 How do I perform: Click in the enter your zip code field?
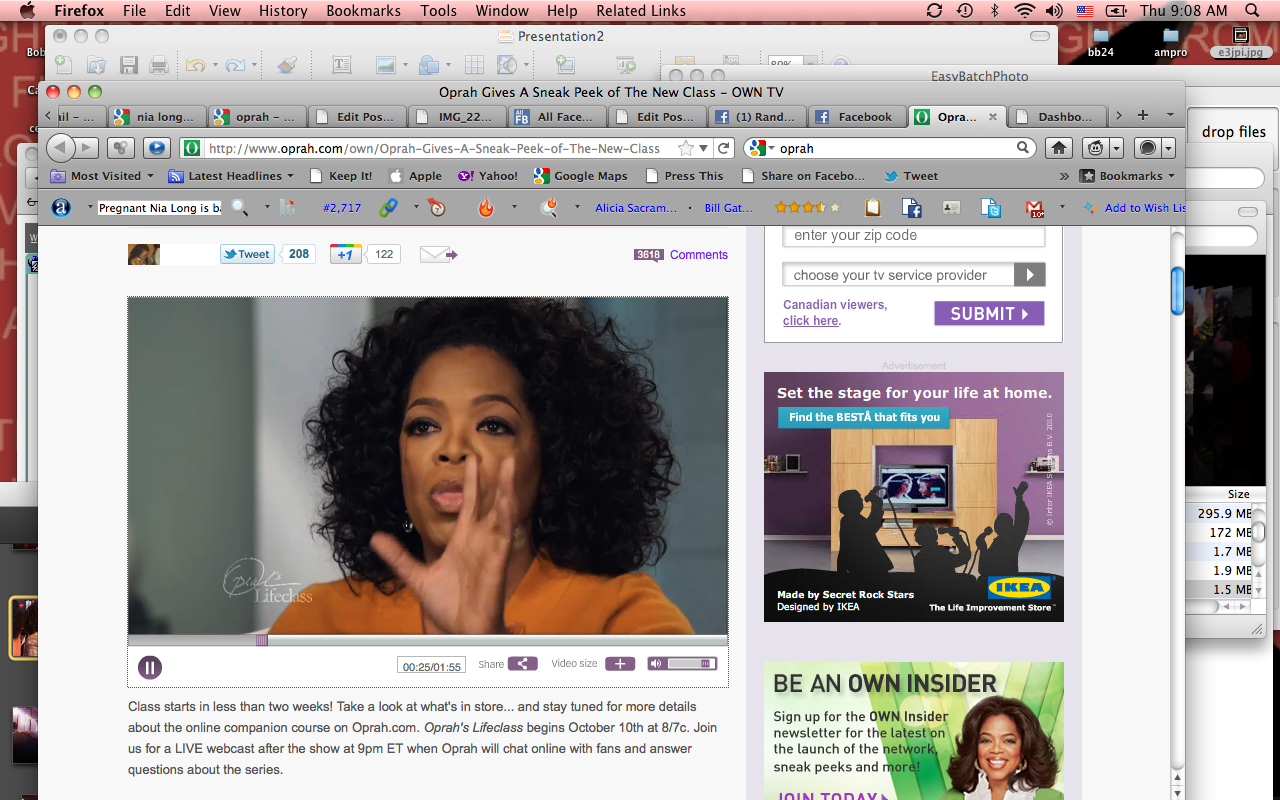coord(913,236)
